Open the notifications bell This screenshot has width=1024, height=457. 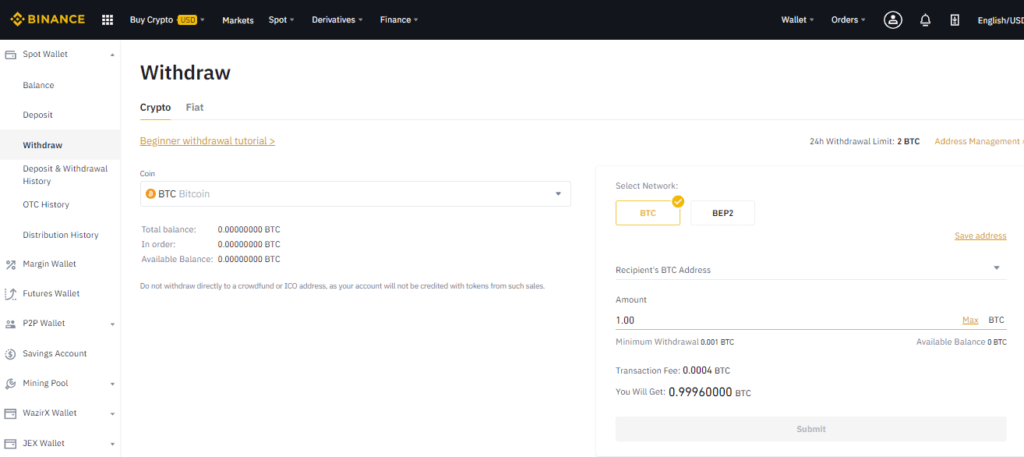tap(925, 20)
